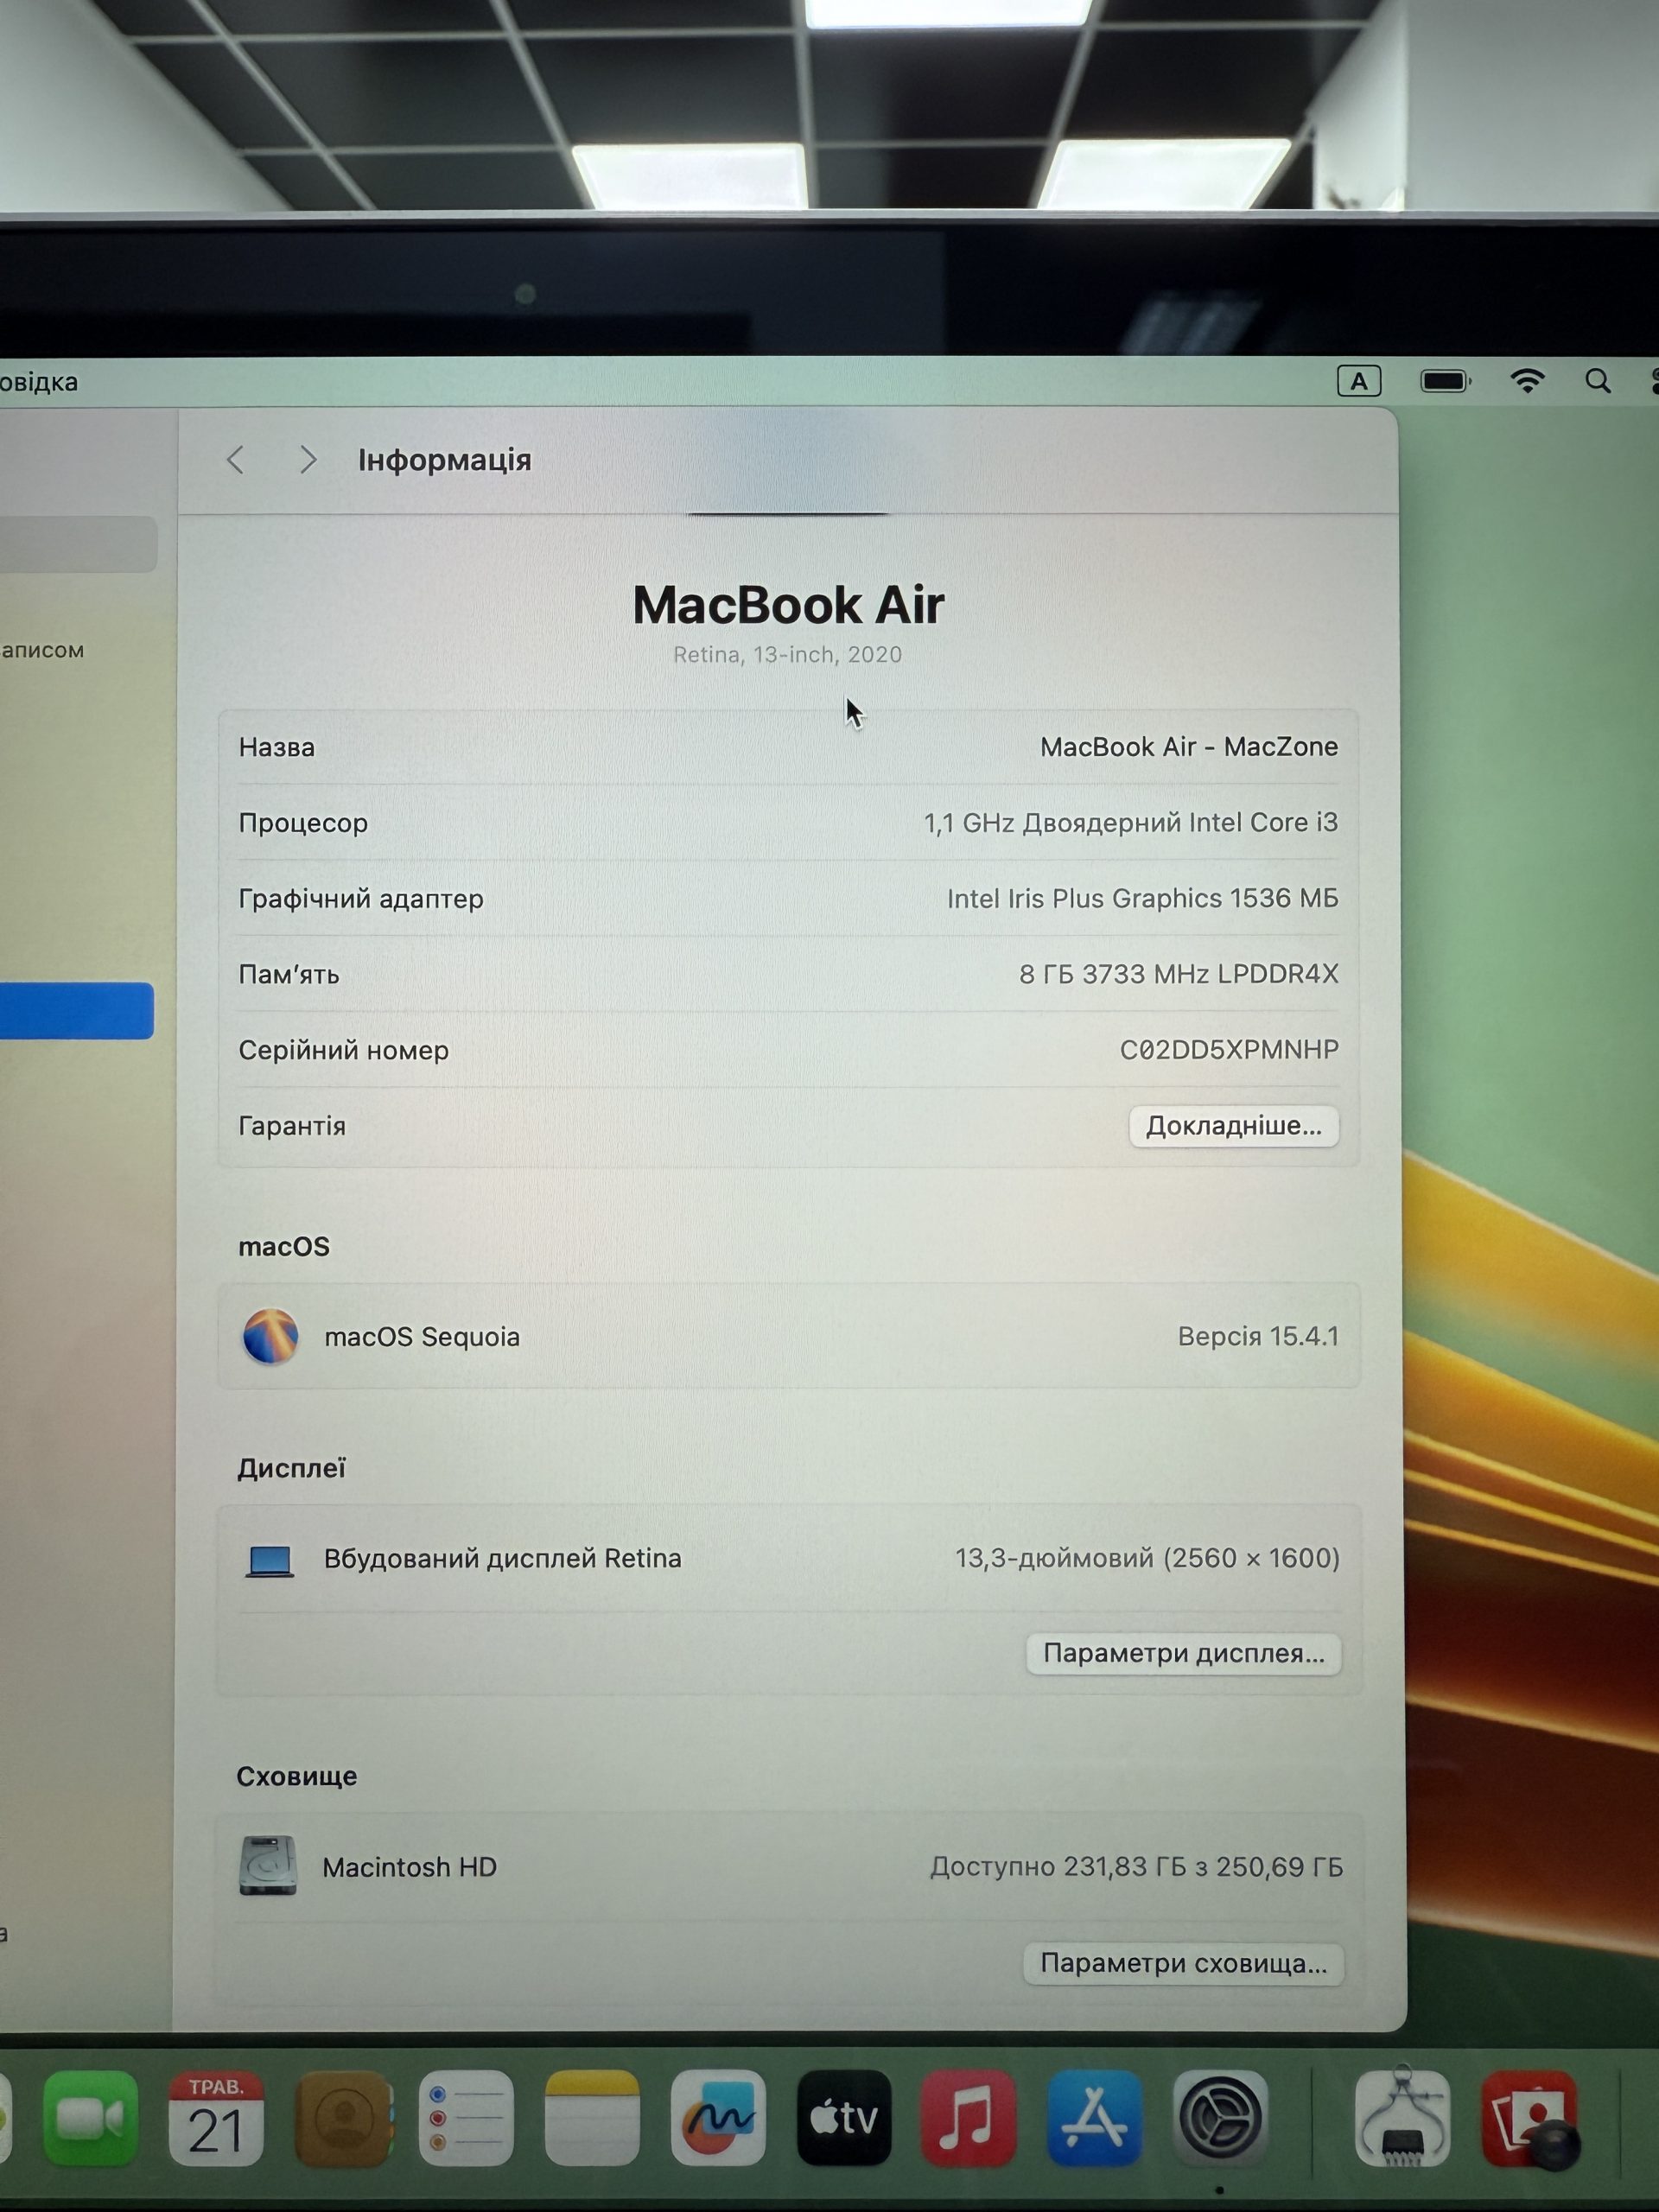Viewport: 1659px width, 2212px height.
Task: Open App Store in the Dock
Action: pos(1095,2118)
